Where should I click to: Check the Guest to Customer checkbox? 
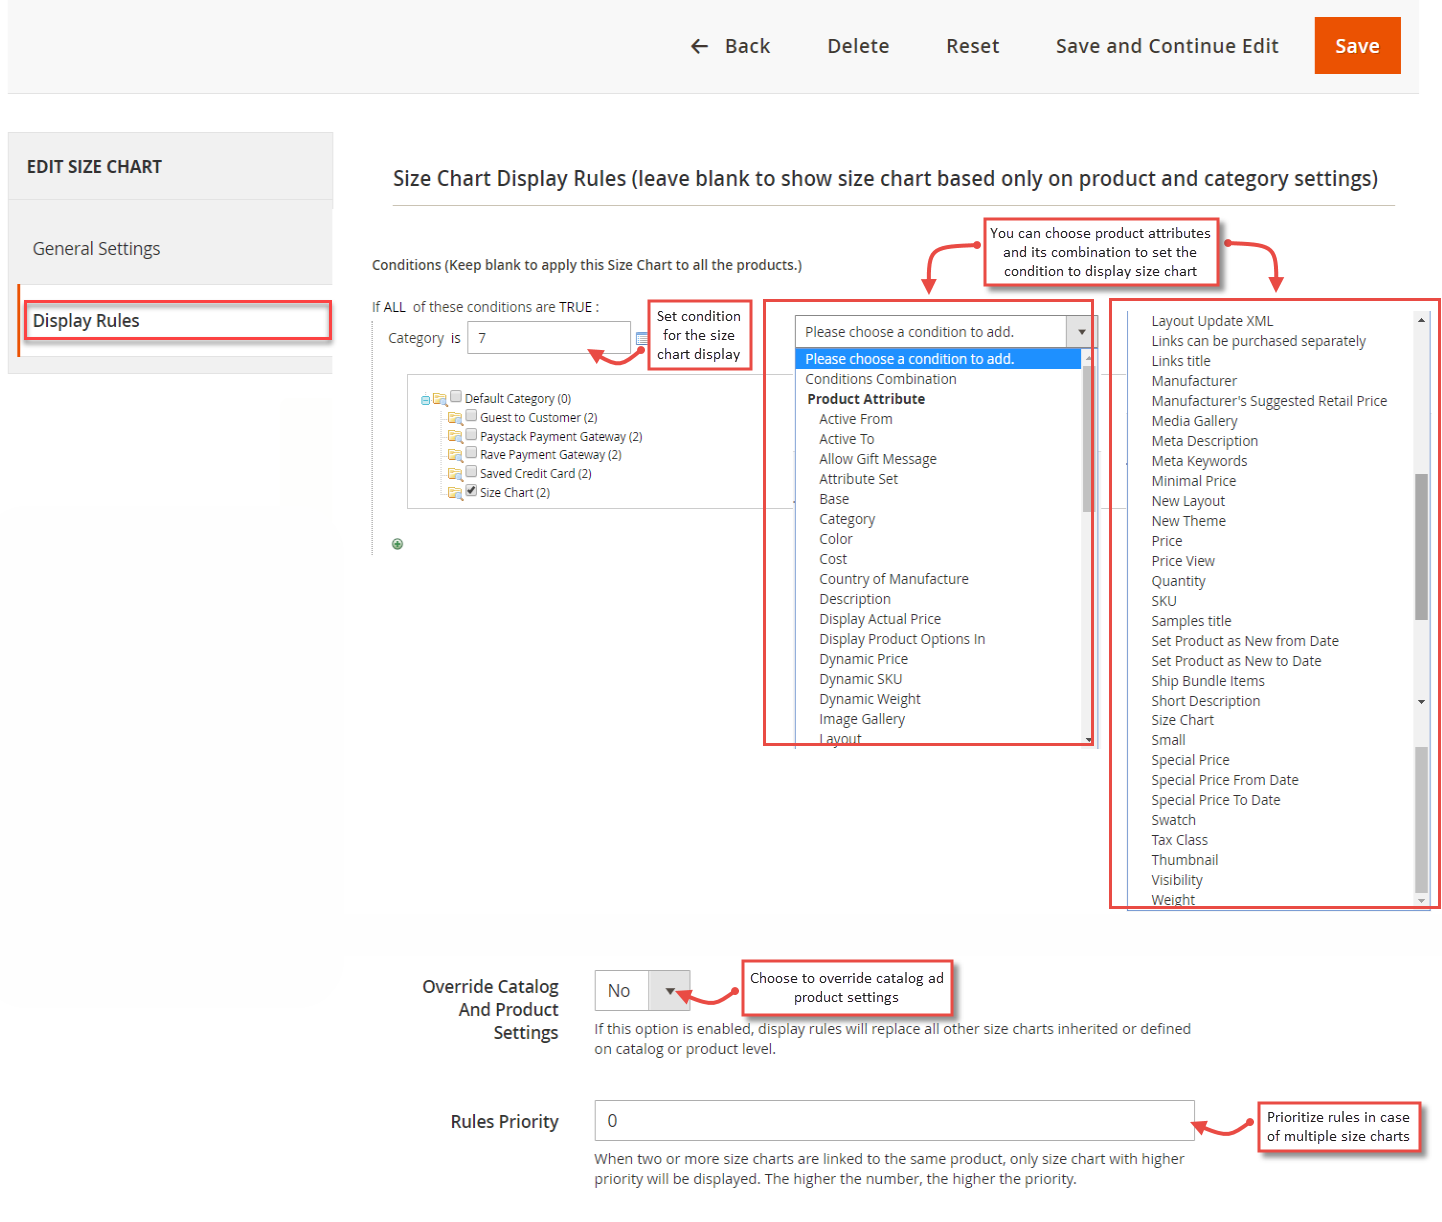coord(471,417)
